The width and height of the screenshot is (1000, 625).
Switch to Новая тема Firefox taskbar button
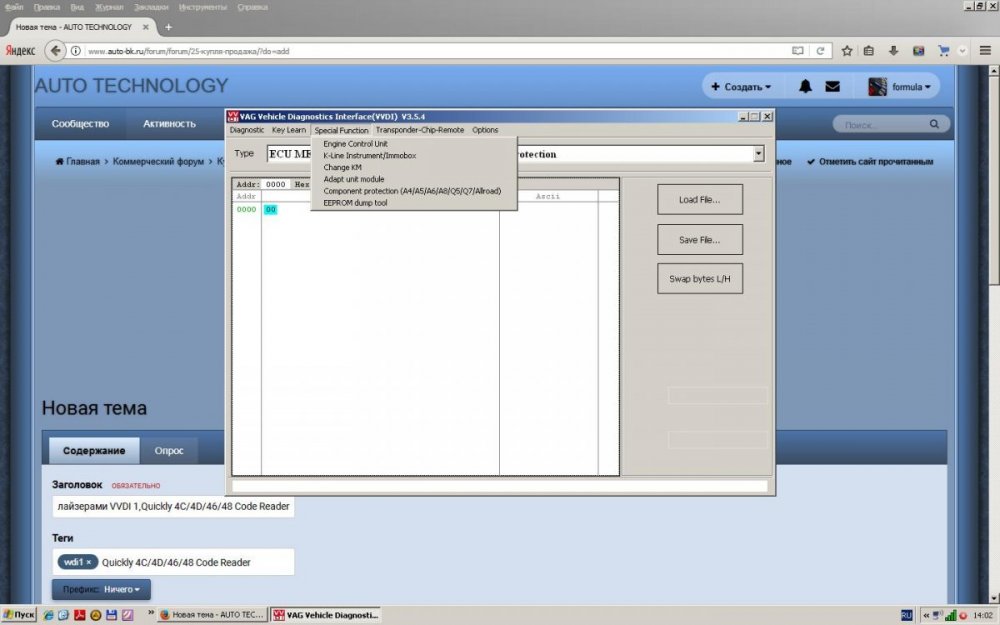click(x=212, y=615)
